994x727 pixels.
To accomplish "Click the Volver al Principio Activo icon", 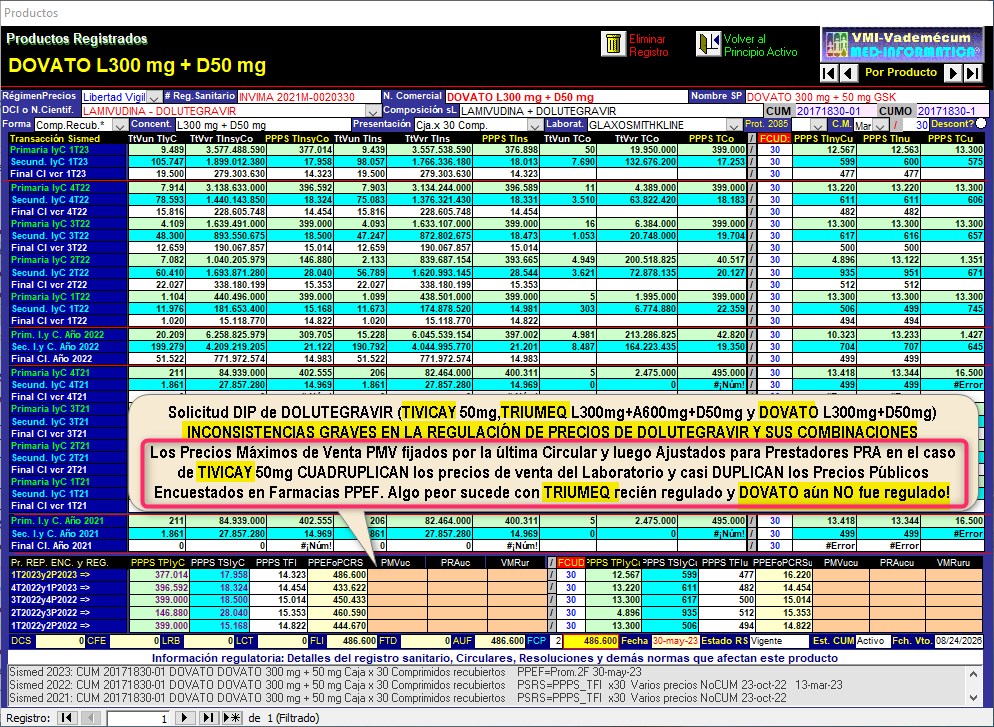I will (x=708, y=45).
